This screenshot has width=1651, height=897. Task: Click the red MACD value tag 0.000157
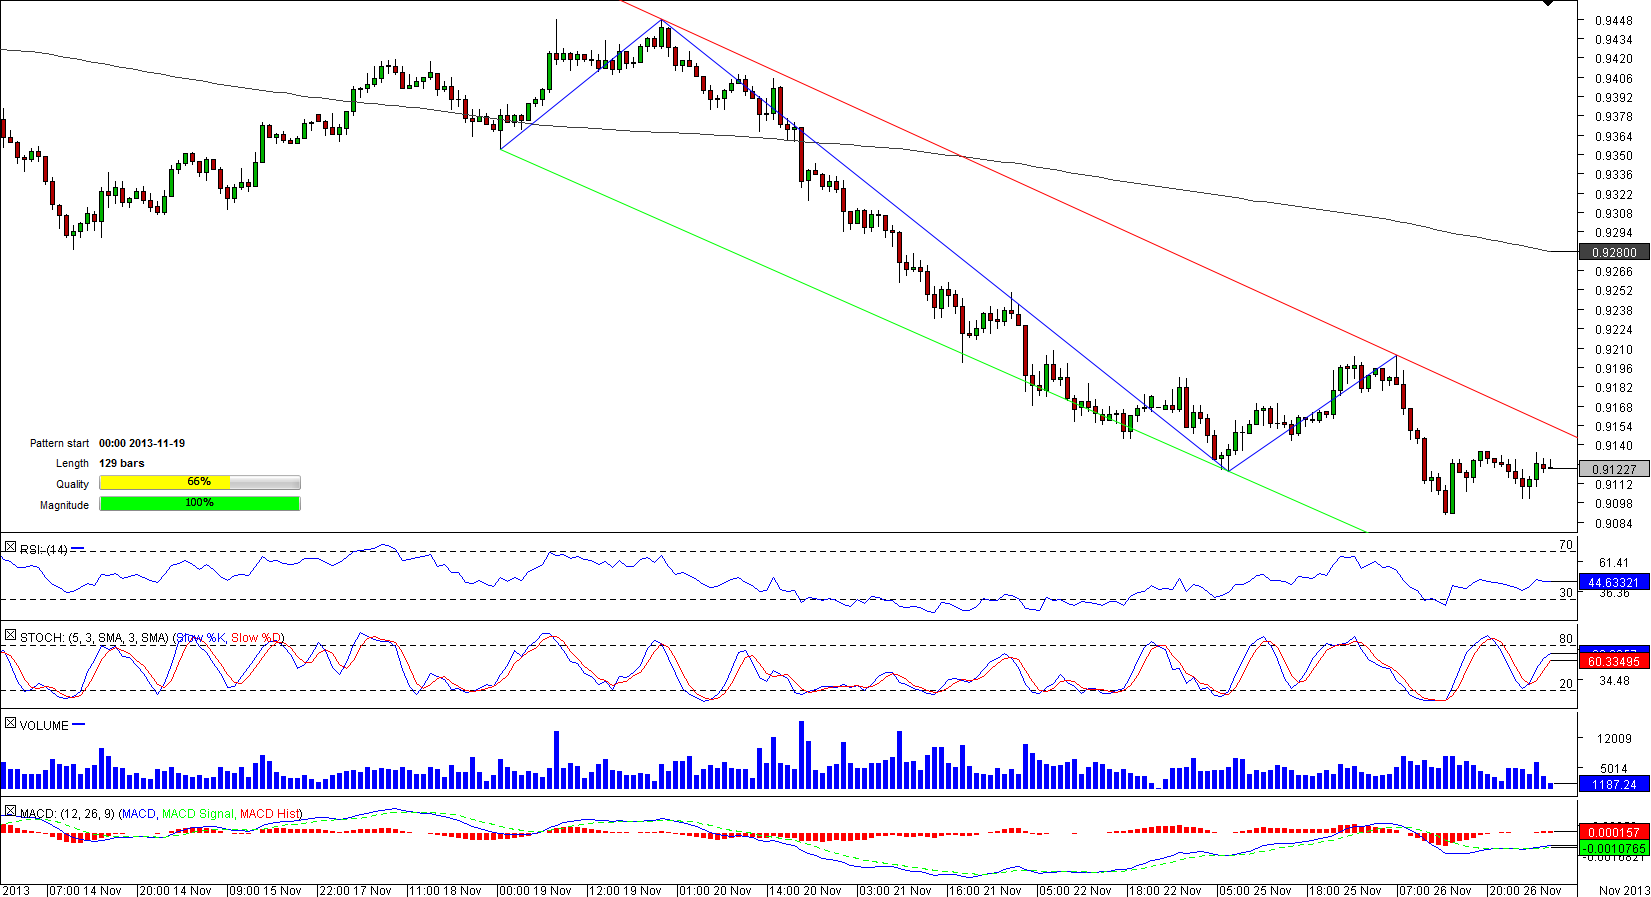(1613, 832)
